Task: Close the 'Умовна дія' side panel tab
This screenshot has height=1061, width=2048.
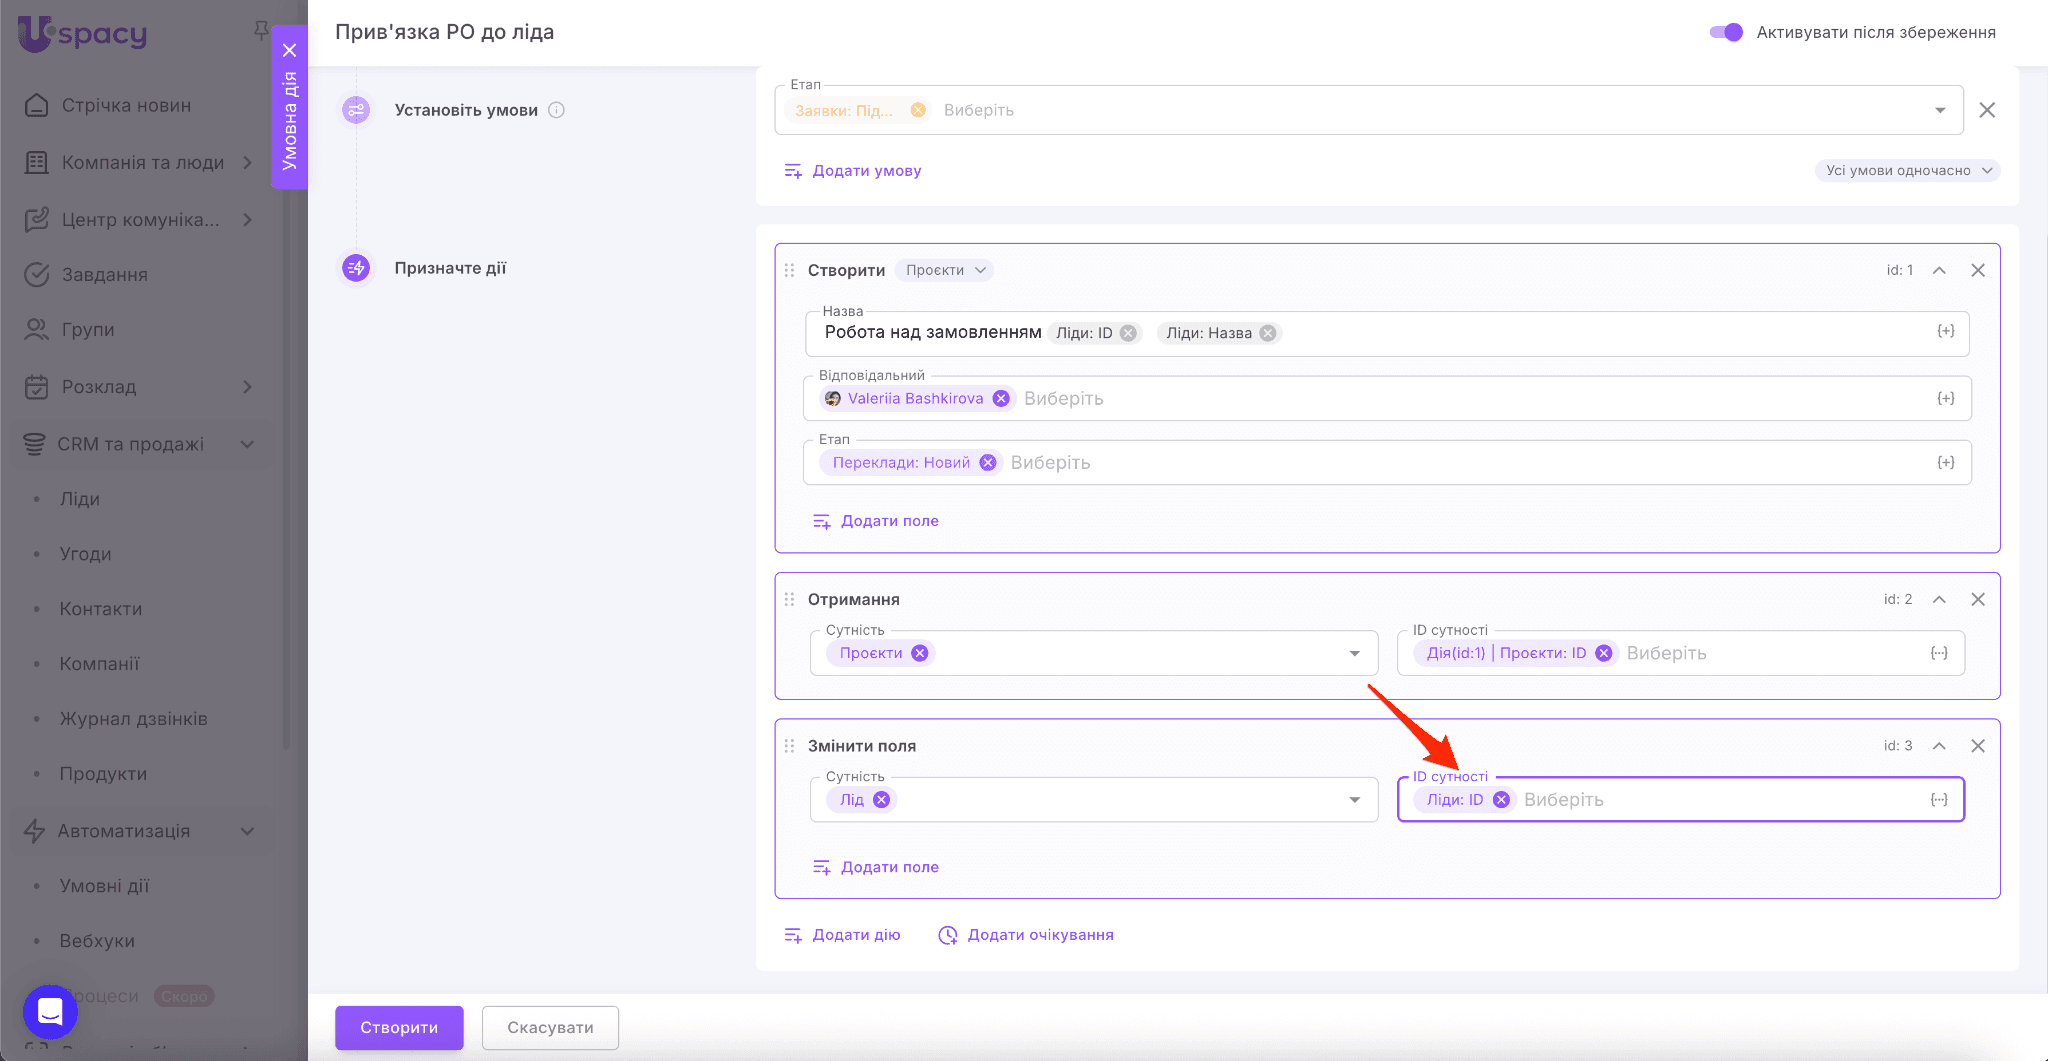Action: (x=289, y=50)
